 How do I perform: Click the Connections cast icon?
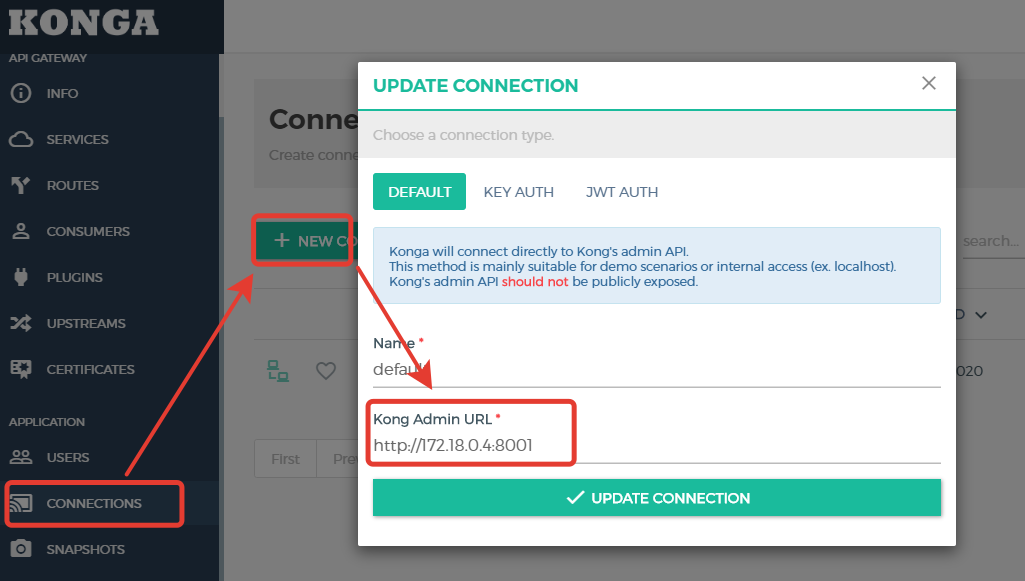(x=21, y=503)
